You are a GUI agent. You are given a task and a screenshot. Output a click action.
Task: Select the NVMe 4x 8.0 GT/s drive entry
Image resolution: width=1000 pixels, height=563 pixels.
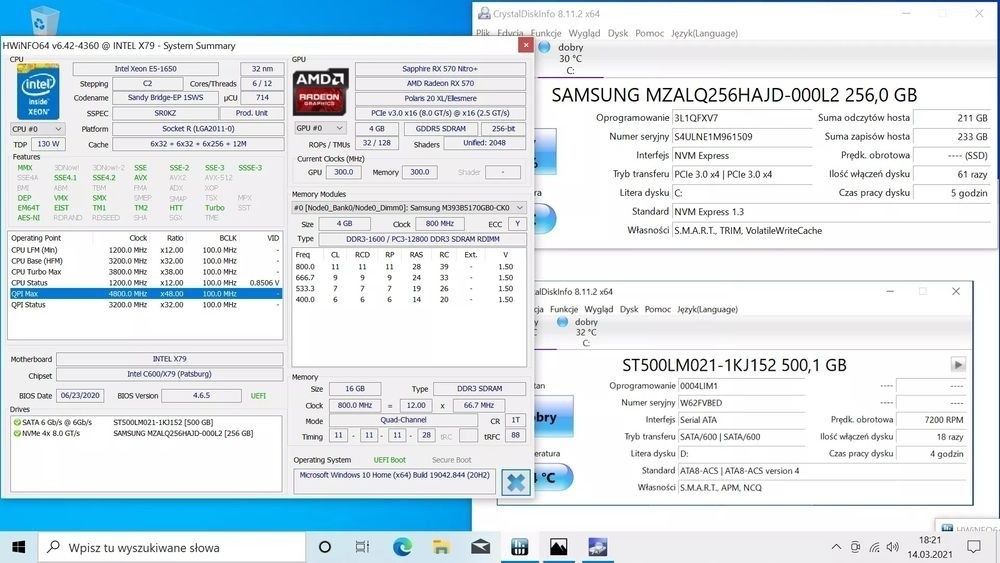(x=145, y=433)
